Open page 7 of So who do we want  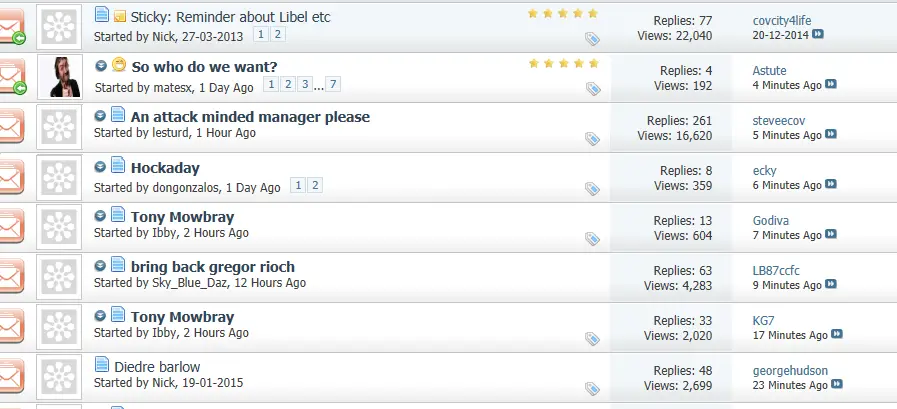pos(332,85)
